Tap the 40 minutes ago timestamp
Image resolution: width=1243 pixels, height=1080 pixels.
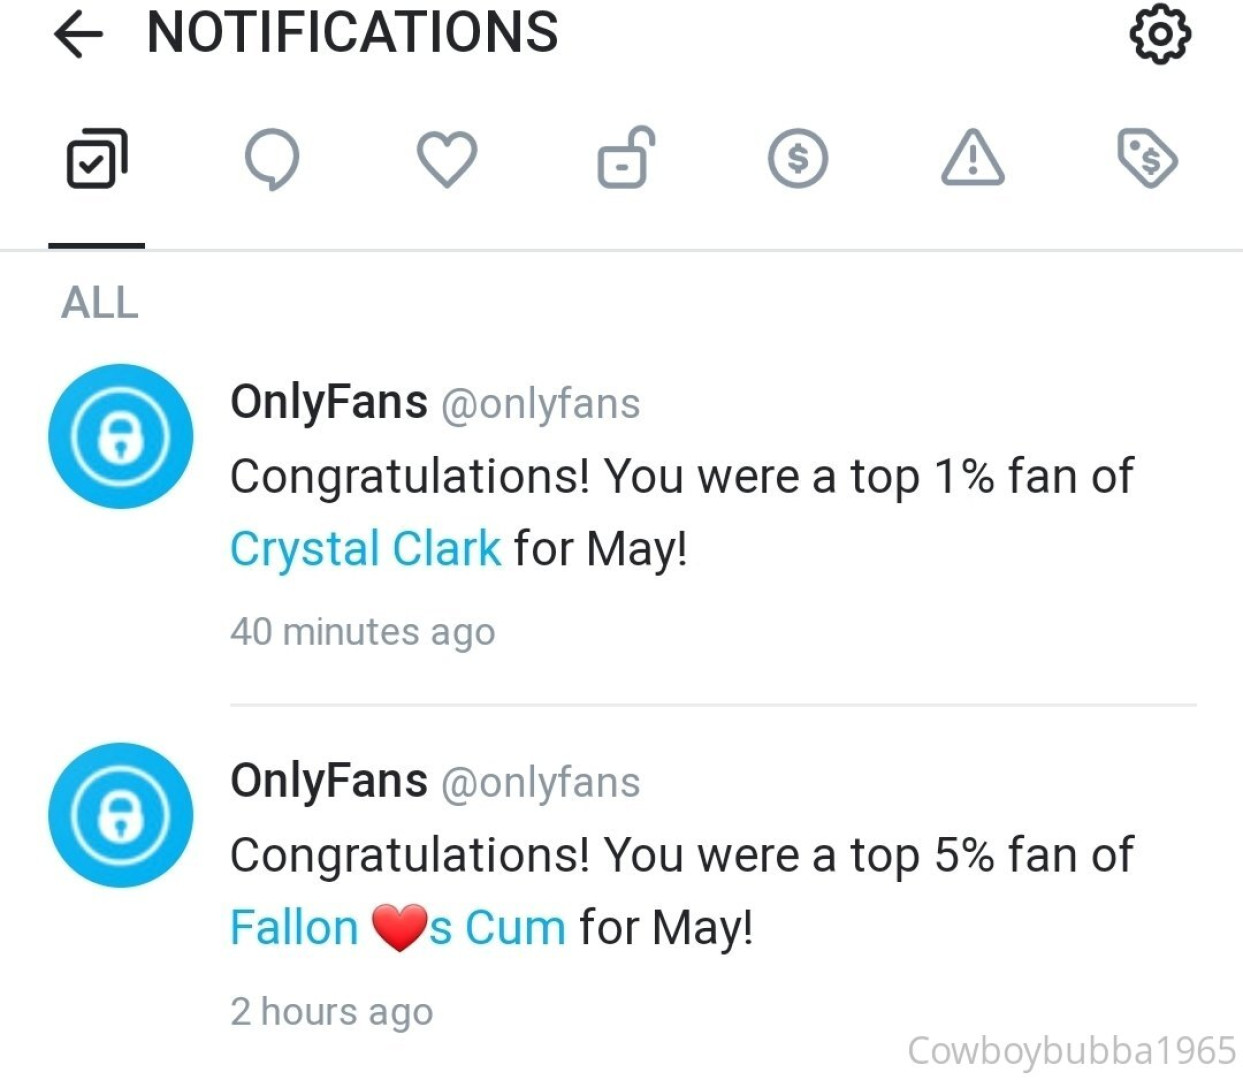coord(362,632)
